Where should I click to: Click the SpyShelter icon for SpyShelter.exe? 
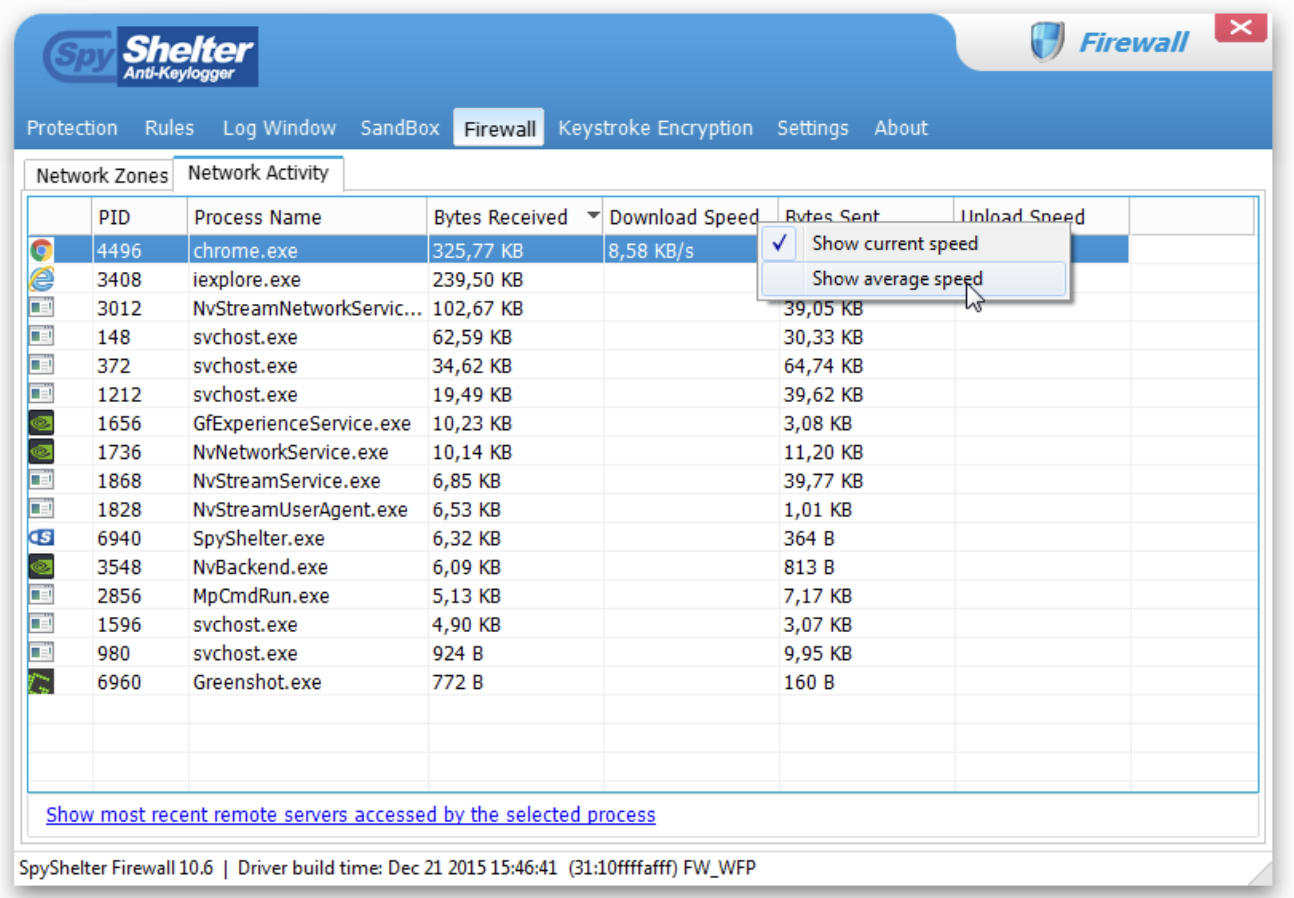[x=41, y=538]
